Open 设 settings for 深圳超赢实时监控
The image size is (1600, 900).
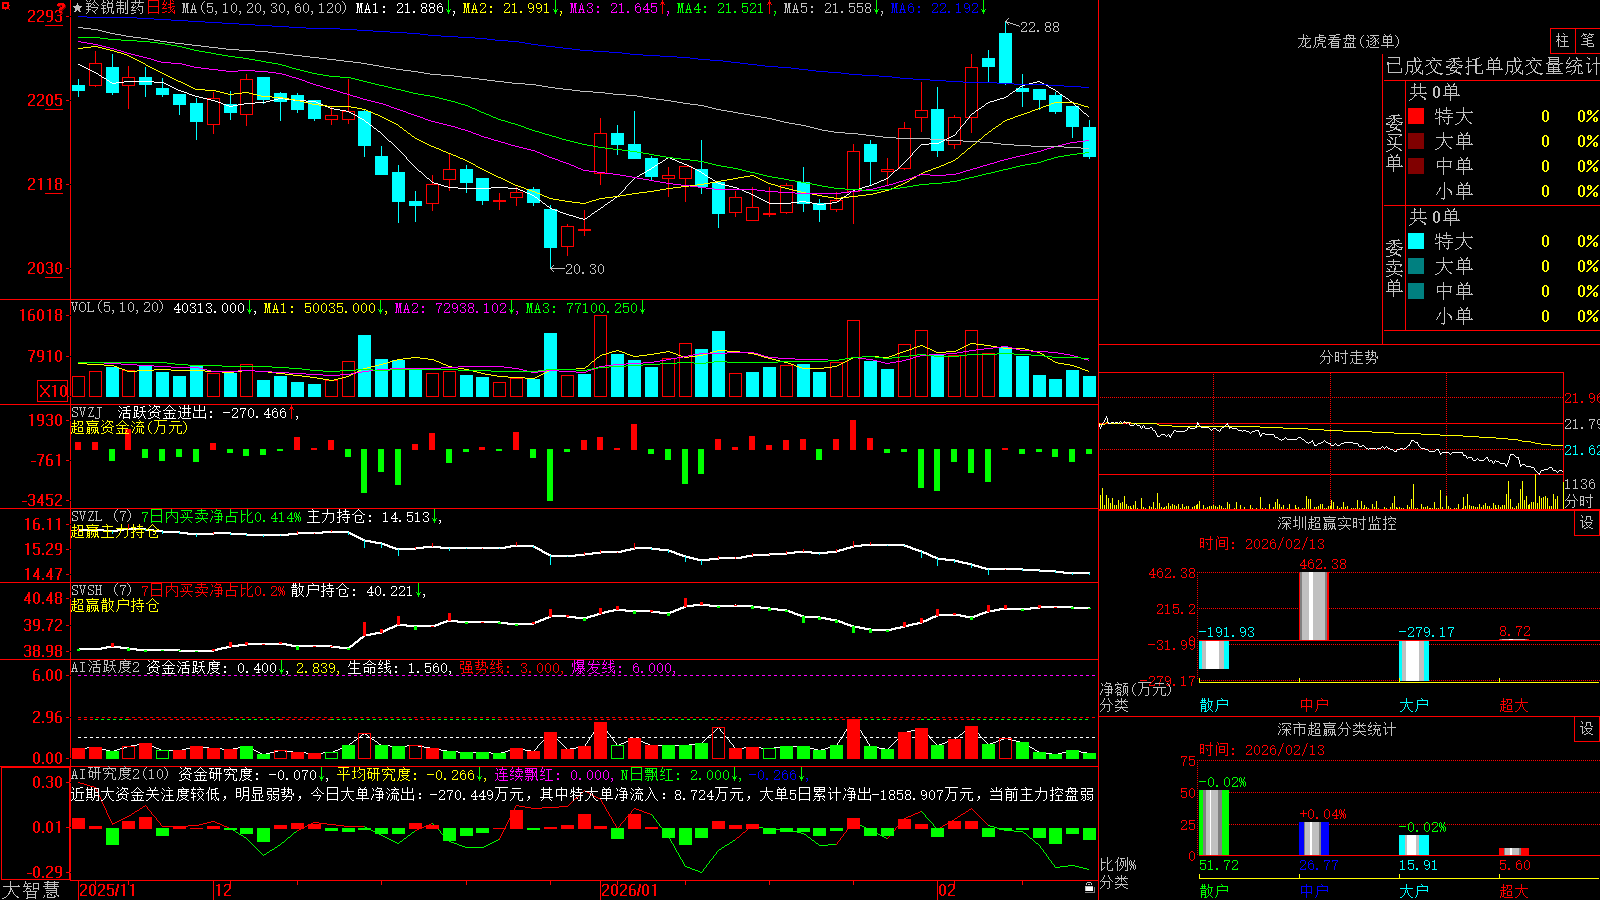(1587, 523)
